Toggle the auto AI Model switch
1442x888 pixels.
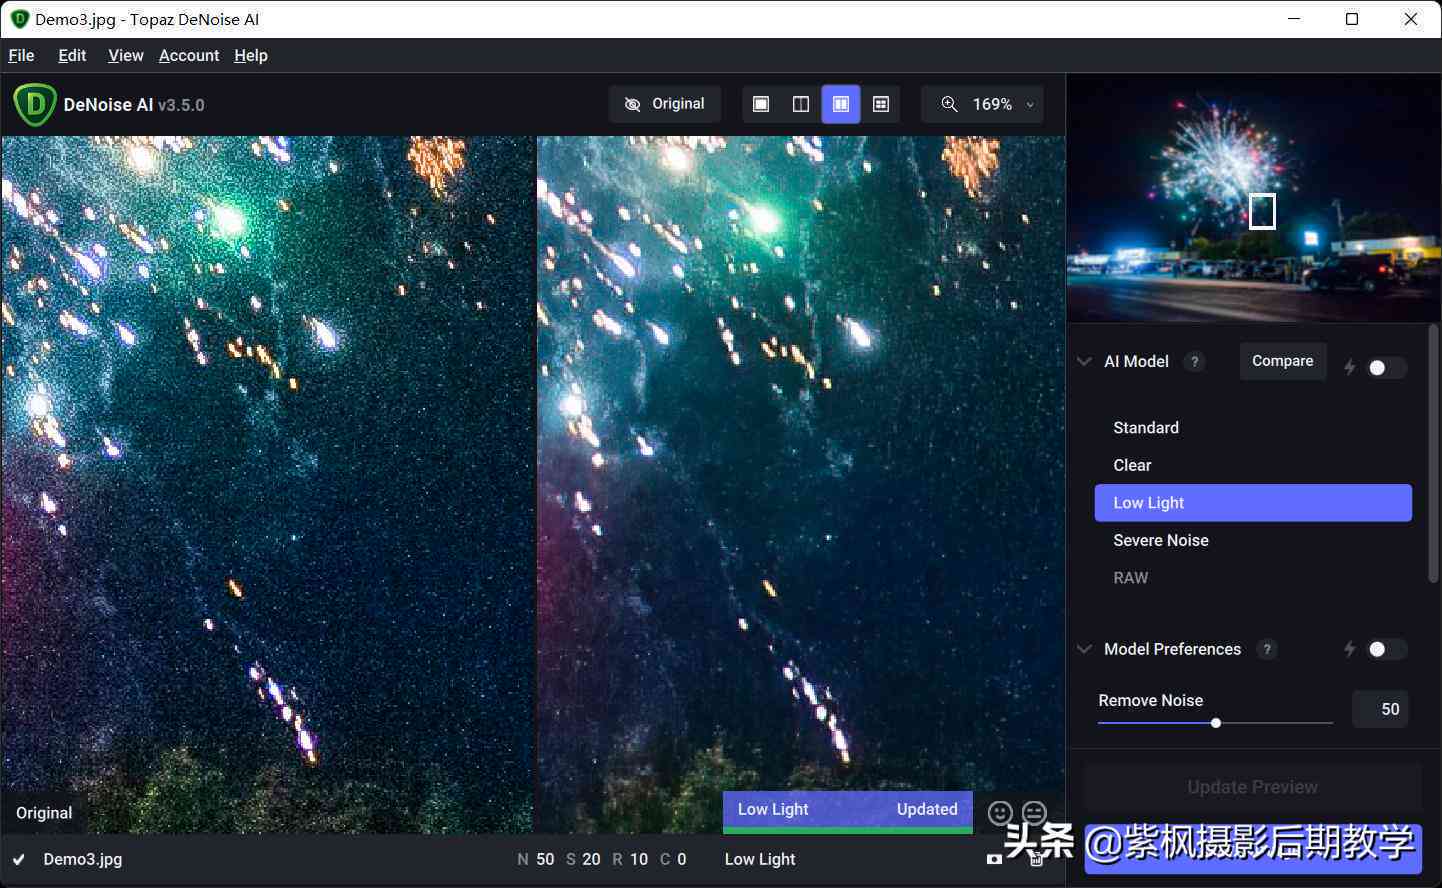(x=1386, y=368)
